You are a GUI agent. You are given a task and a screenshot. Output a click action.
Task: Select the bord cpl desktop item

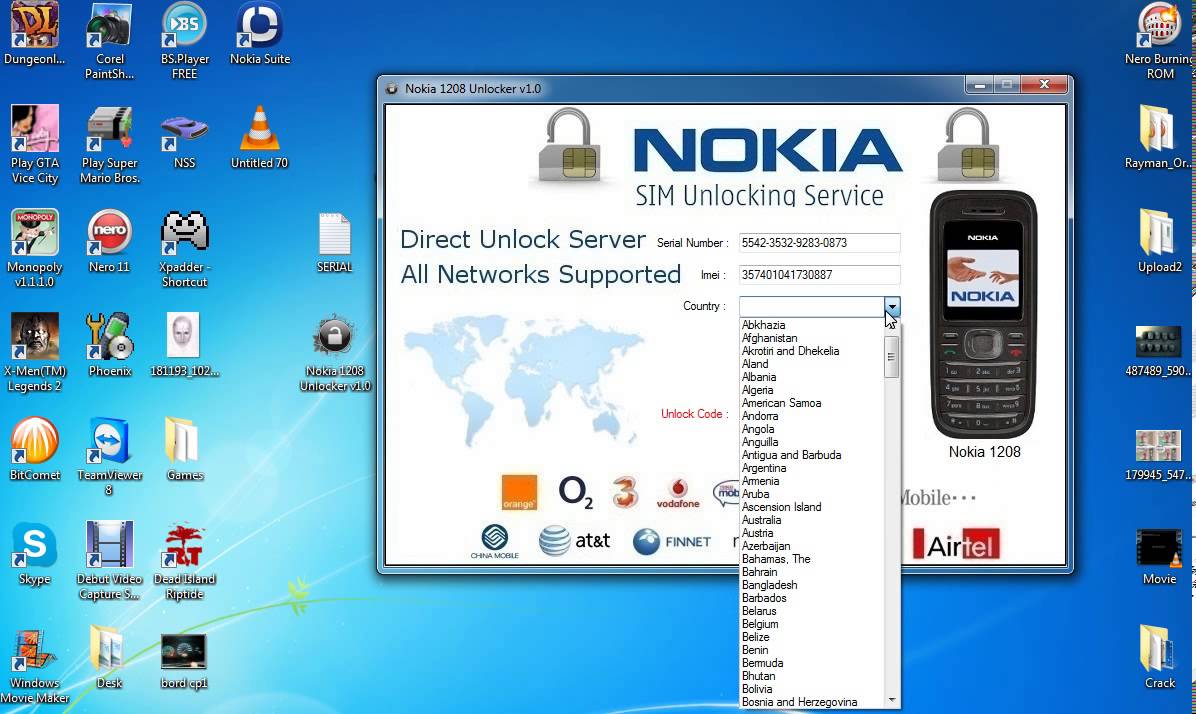click(184, 661)
